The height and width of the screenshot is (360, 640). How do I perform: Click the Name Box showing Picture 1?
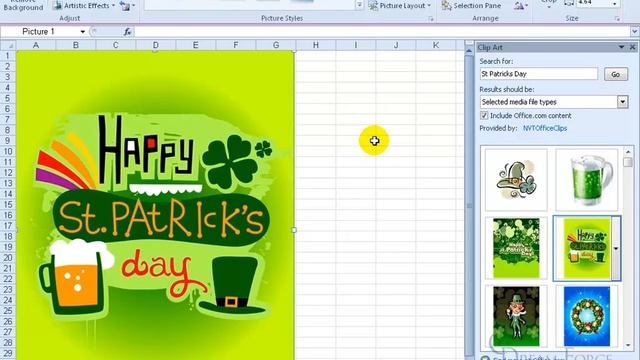[39, 31]
